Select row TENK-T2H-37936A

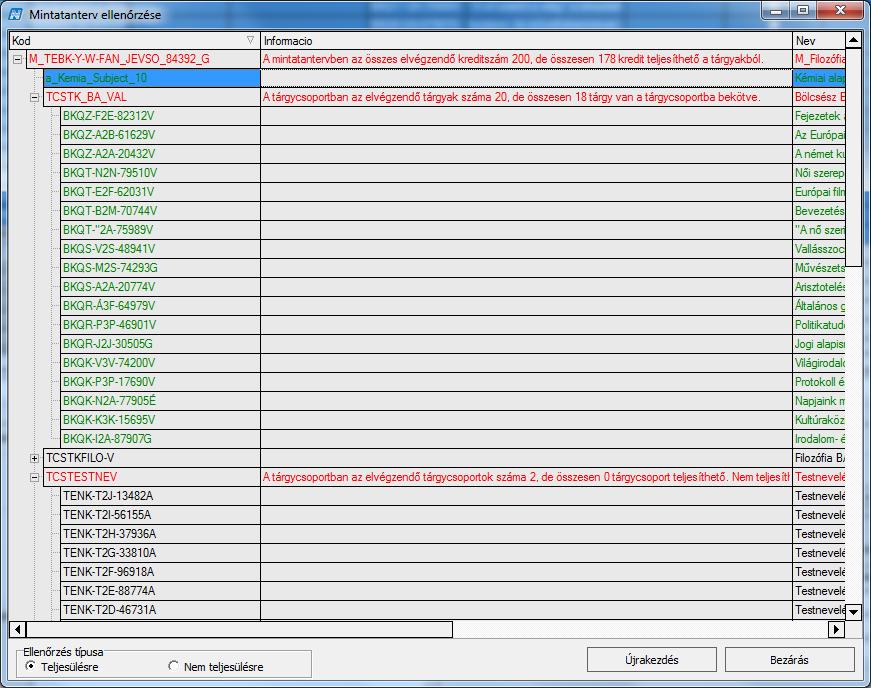coord(160,534)
